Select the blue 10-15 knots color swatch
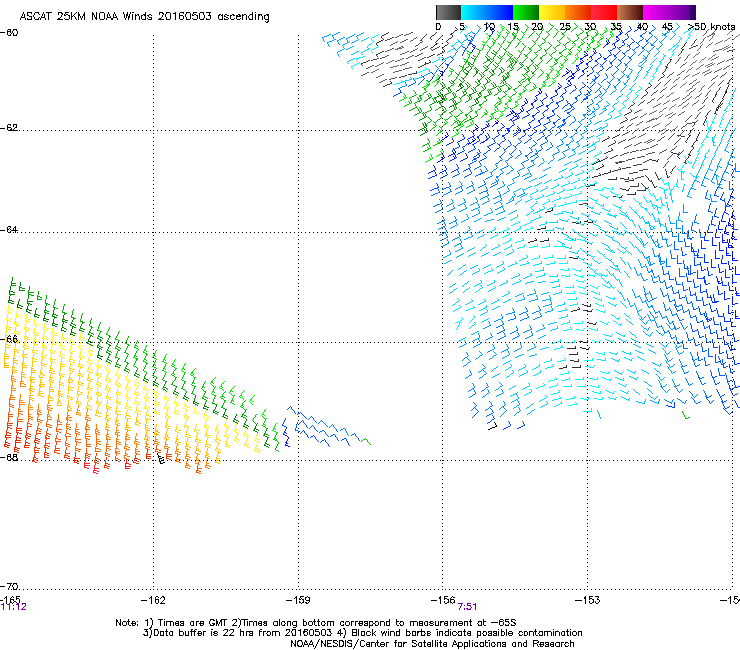The width and height of the screenshot is (740, 650). click(x=500, y=12)
